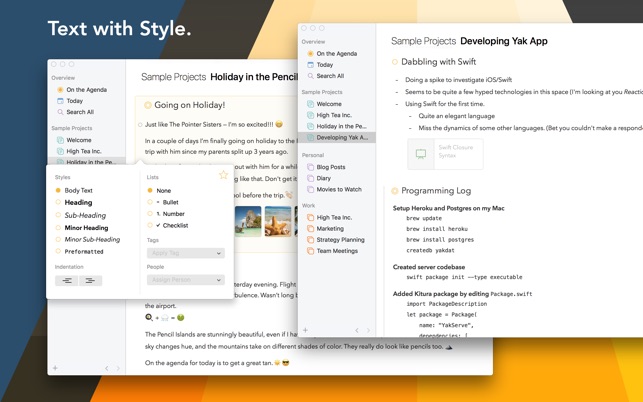
Task: Open the Apply Tag dropdown
Action: [x=185, y=253]
